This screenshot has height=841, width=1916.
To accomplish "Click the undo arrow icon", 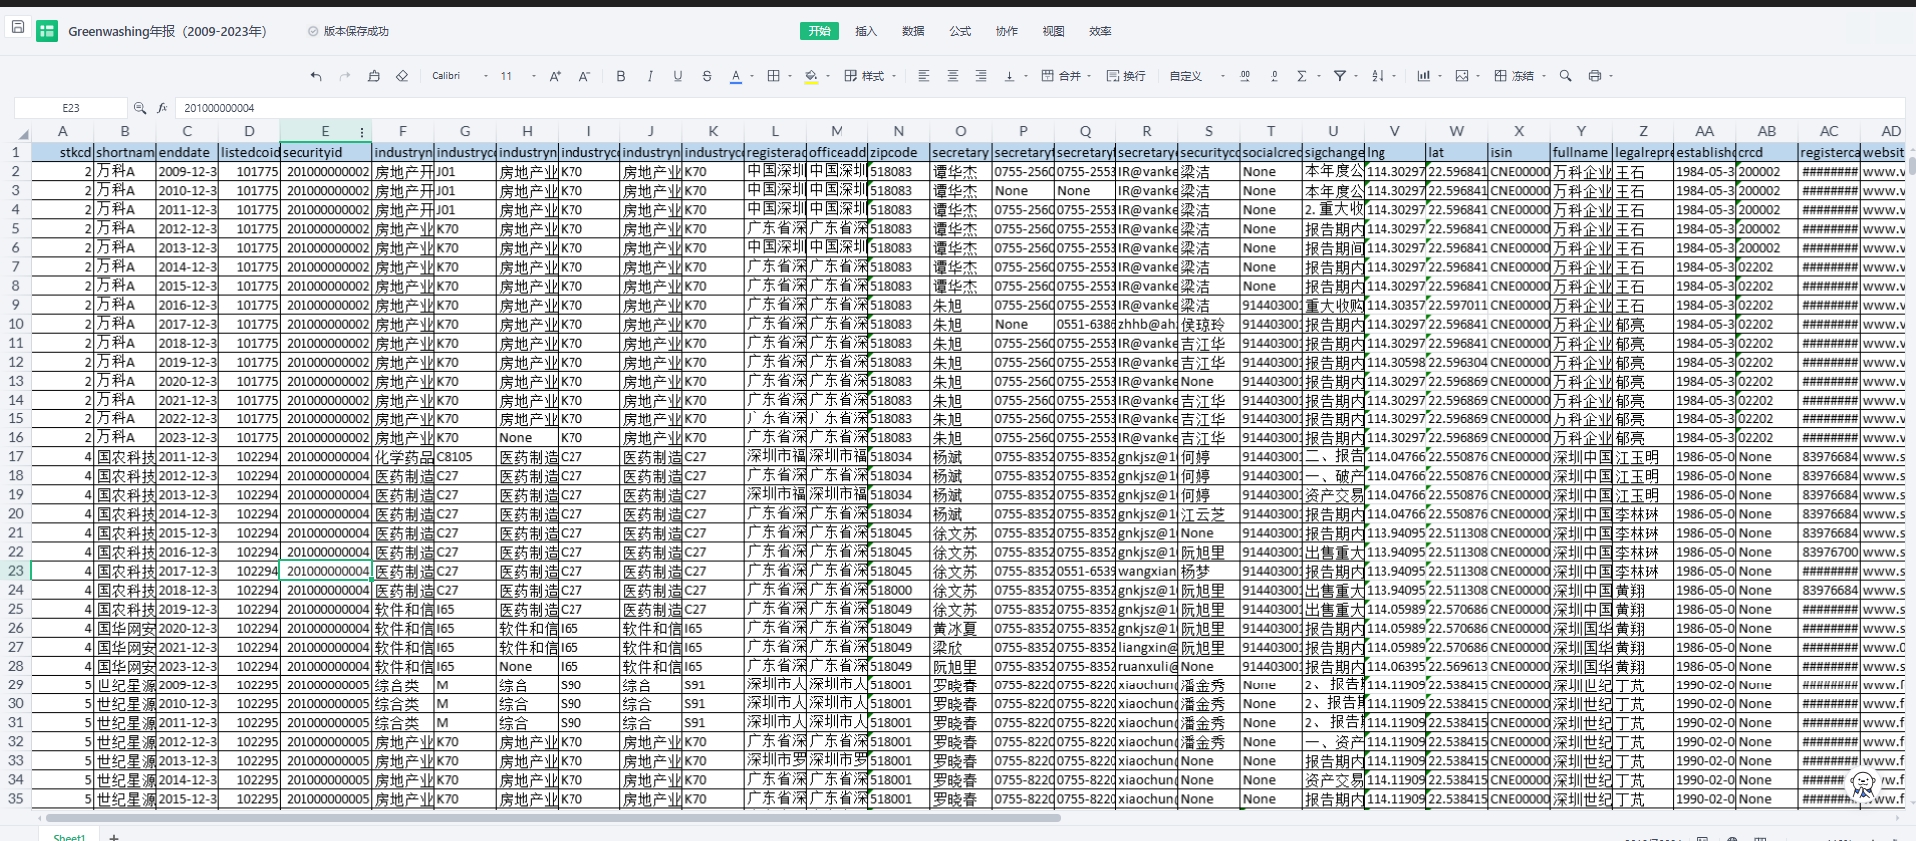I will 316,76.
